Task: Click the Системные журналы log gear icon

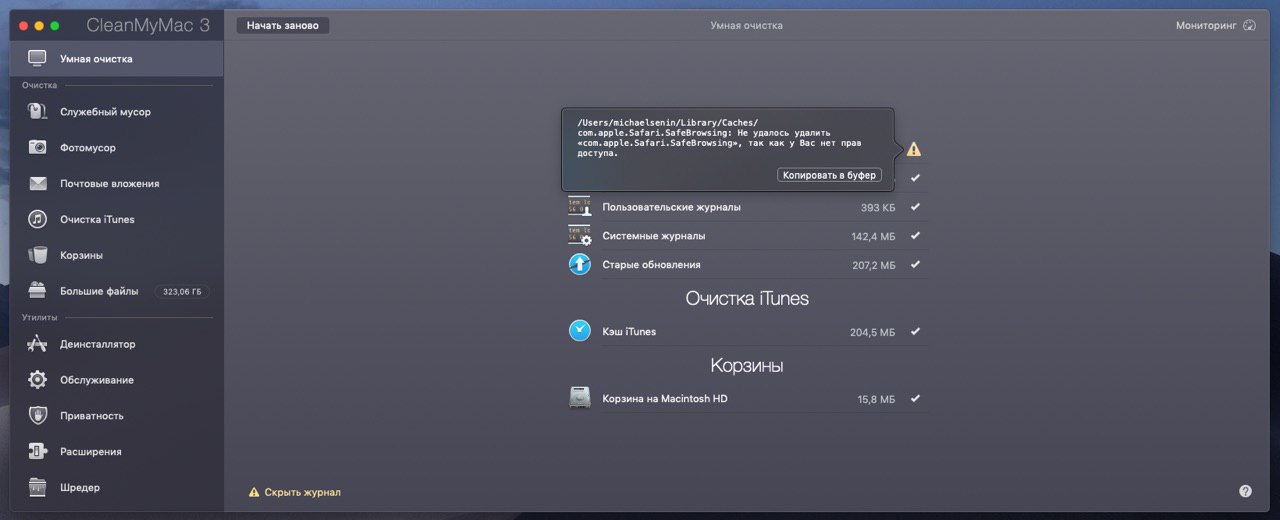Action: click(580, 236)
